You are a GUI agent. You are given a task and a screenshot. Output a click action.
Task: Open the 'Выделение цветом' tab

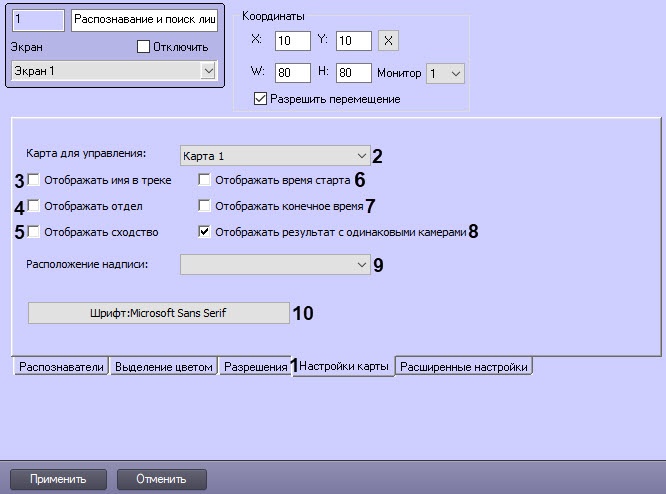(x=164, y=367)
